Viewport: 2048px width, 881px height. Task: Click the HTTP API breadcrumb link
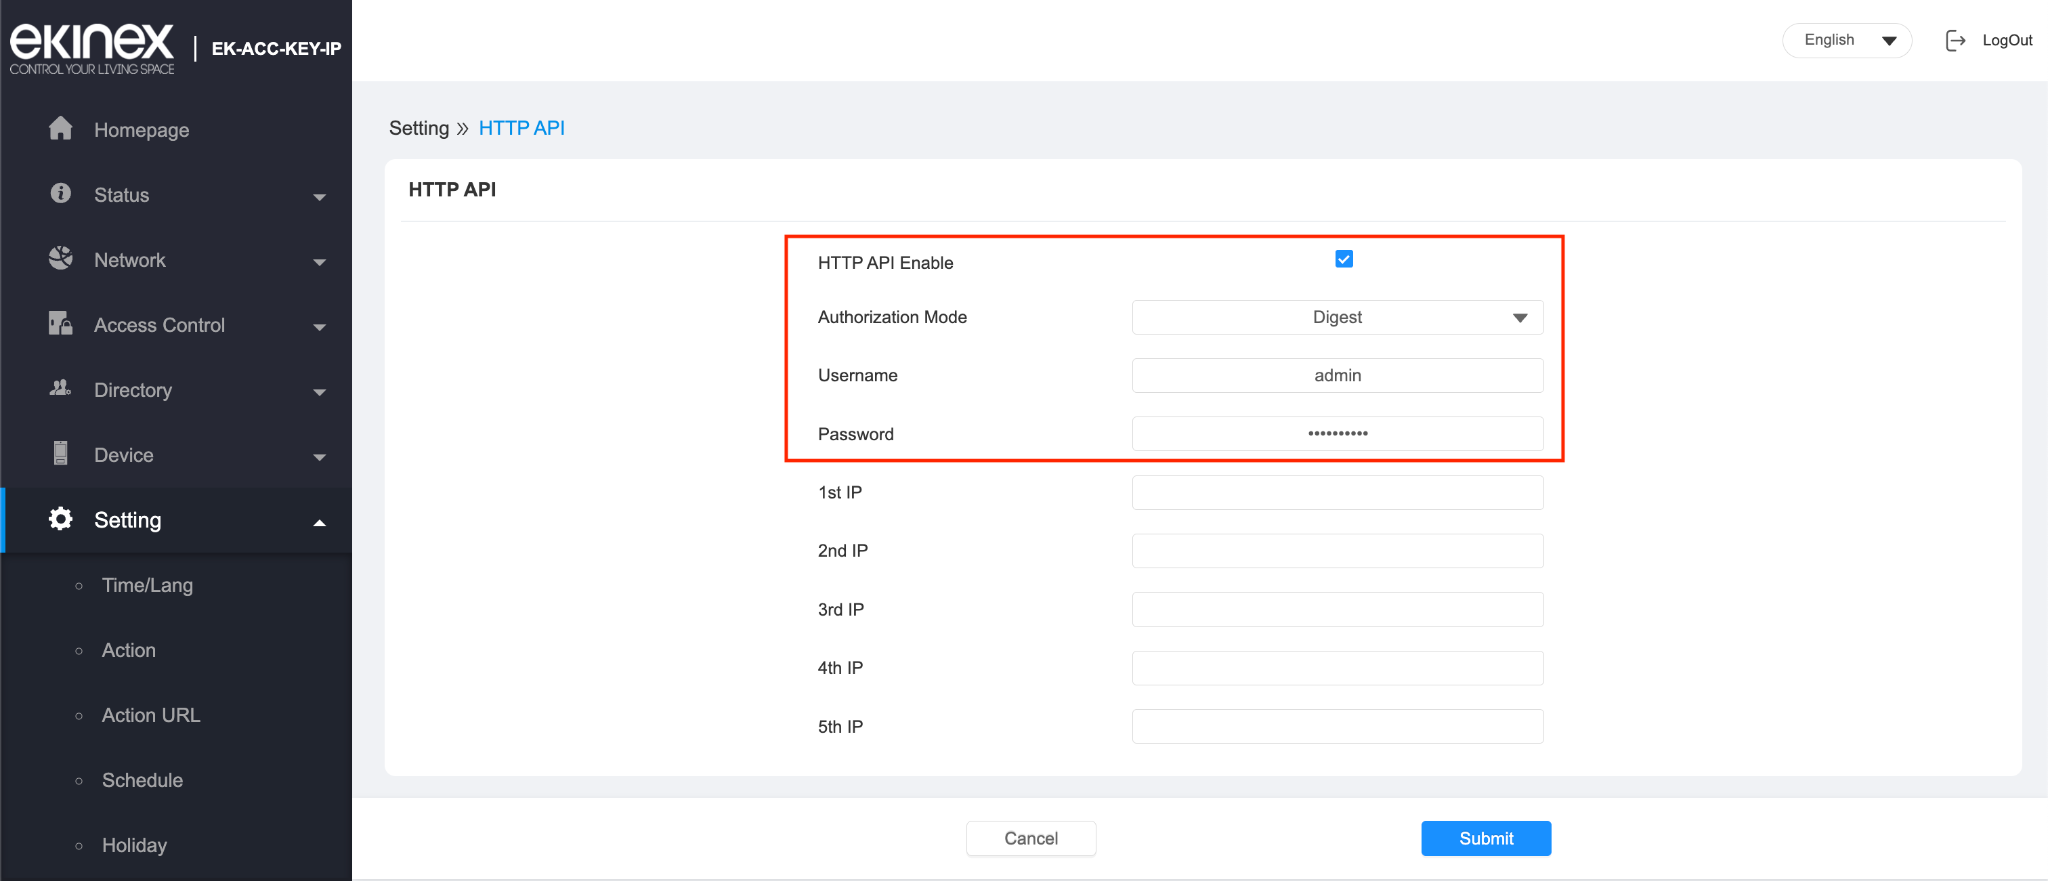coord(522,128)
